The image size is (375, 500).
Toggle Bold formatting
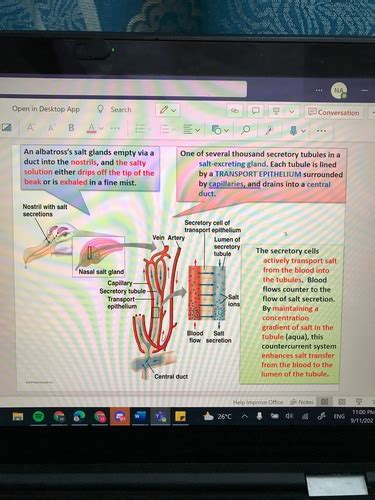coord(71,128)
